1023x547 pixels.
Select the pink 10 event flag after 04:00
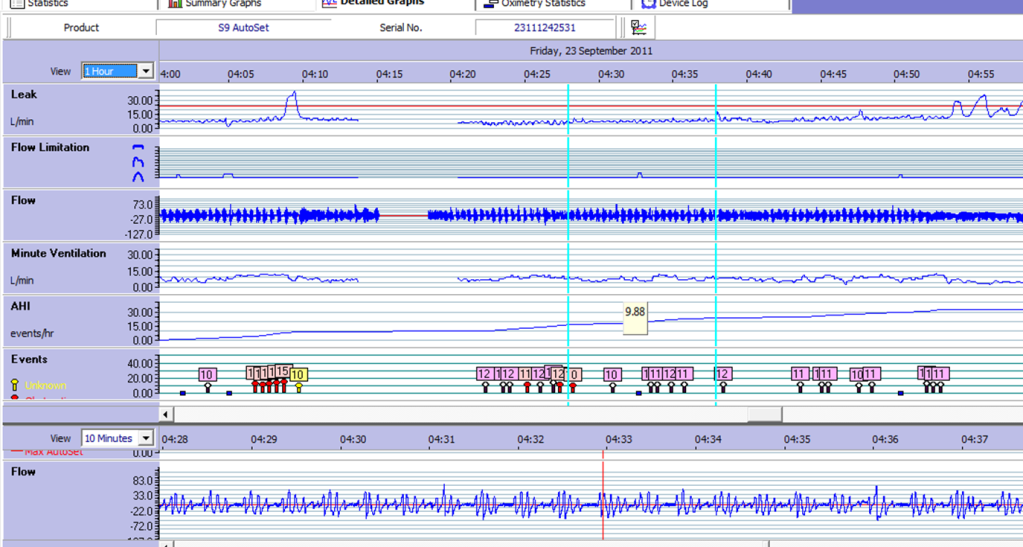tap(207, 375)
